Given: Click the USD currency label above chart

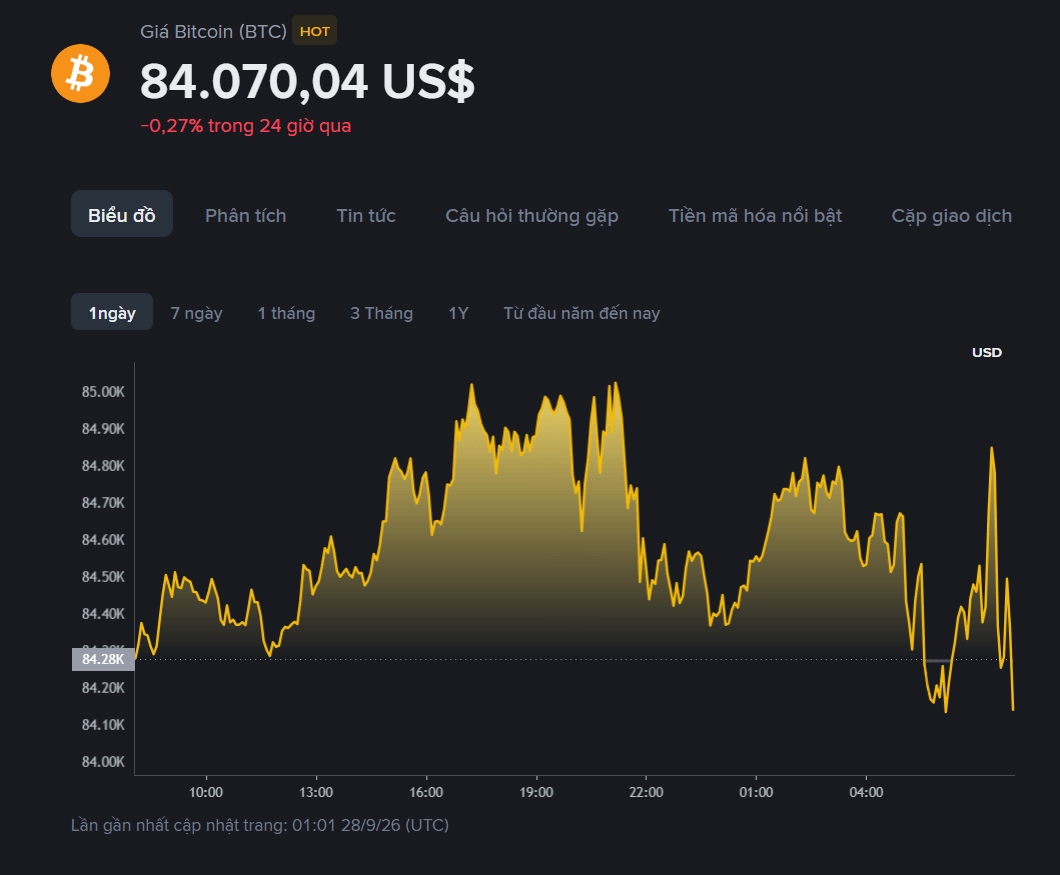Looking at the screenshot, I should click(986, 352).
